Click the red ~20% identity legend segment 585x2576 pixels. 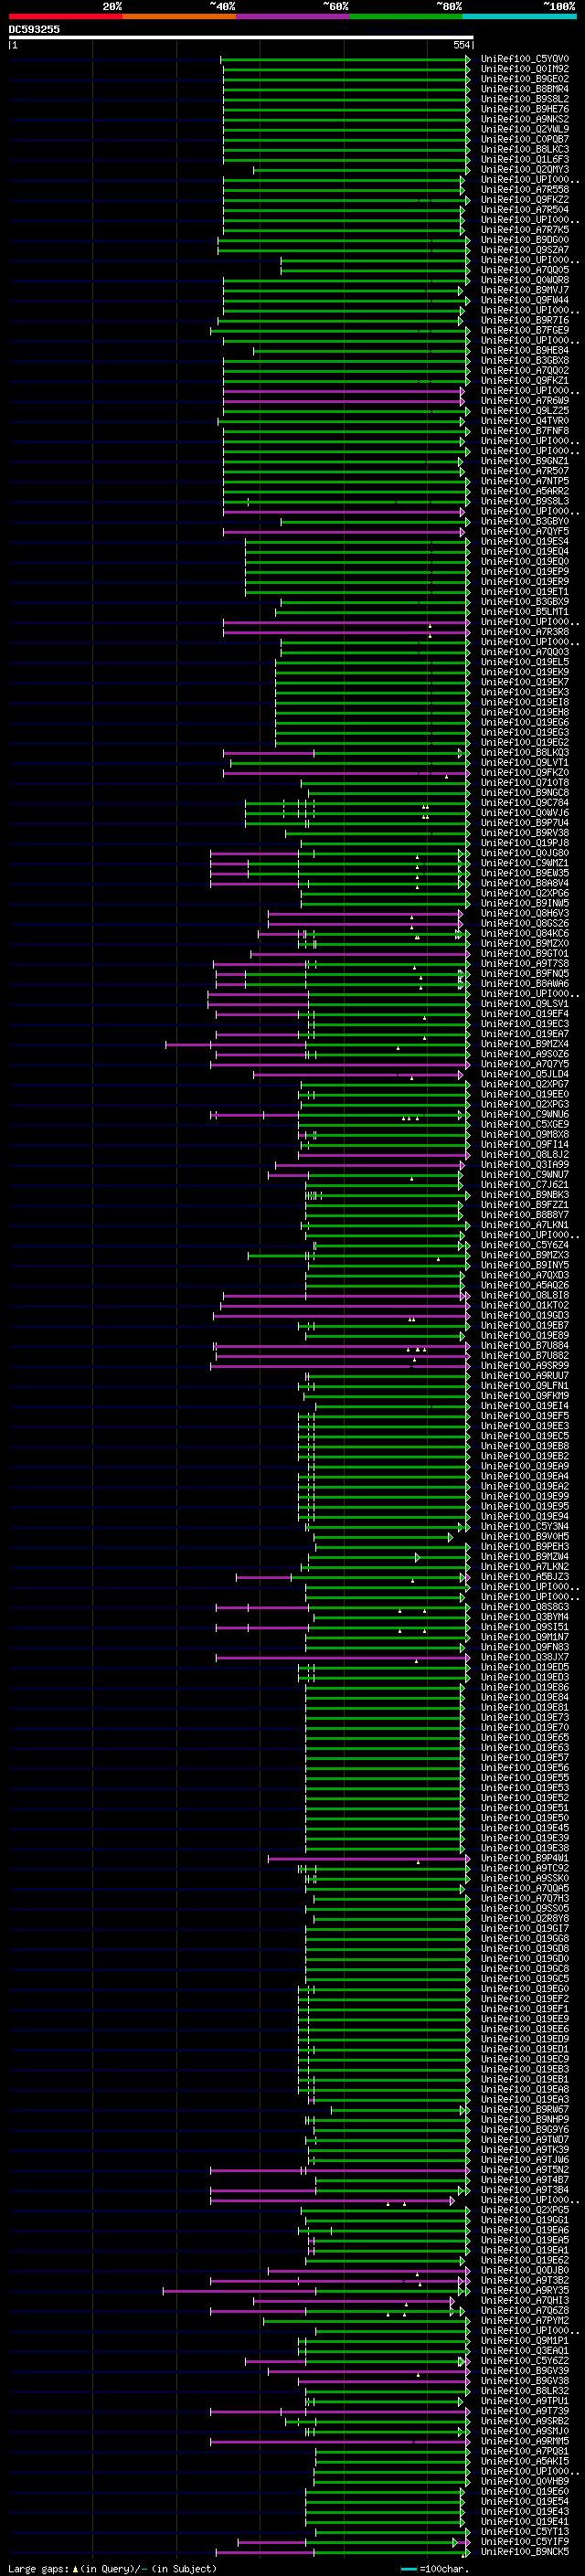click(65, 16)
